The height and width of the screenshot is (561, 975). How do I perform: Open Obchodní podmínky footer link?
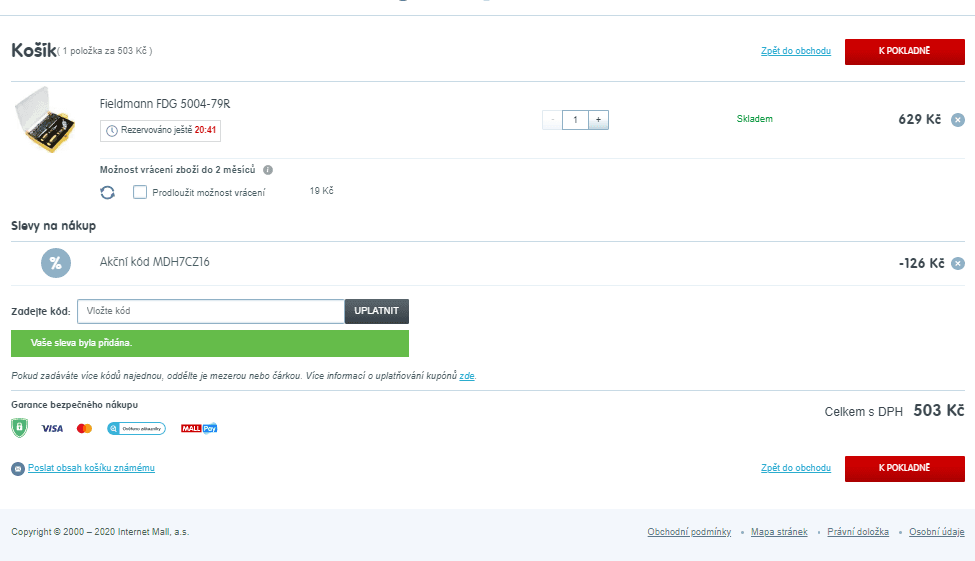click(689, 532)
